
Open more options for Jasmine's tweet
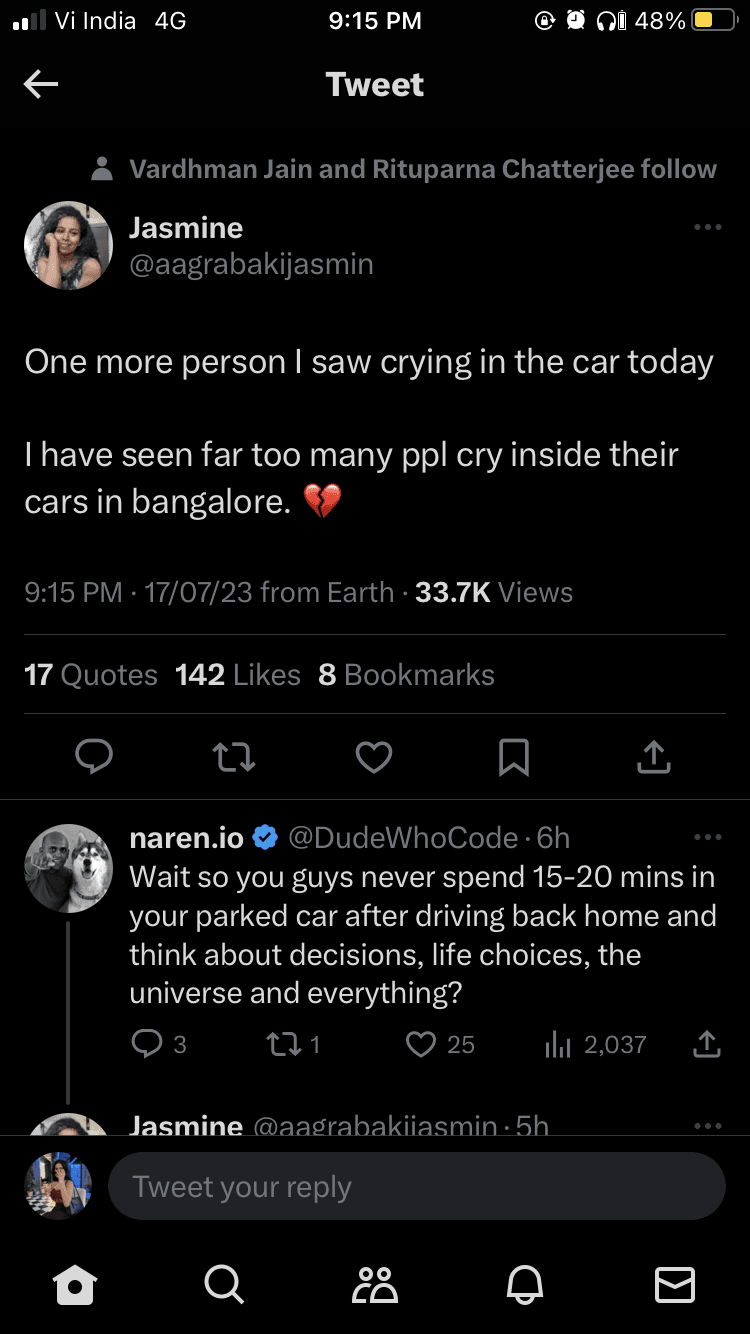[707, 227]
